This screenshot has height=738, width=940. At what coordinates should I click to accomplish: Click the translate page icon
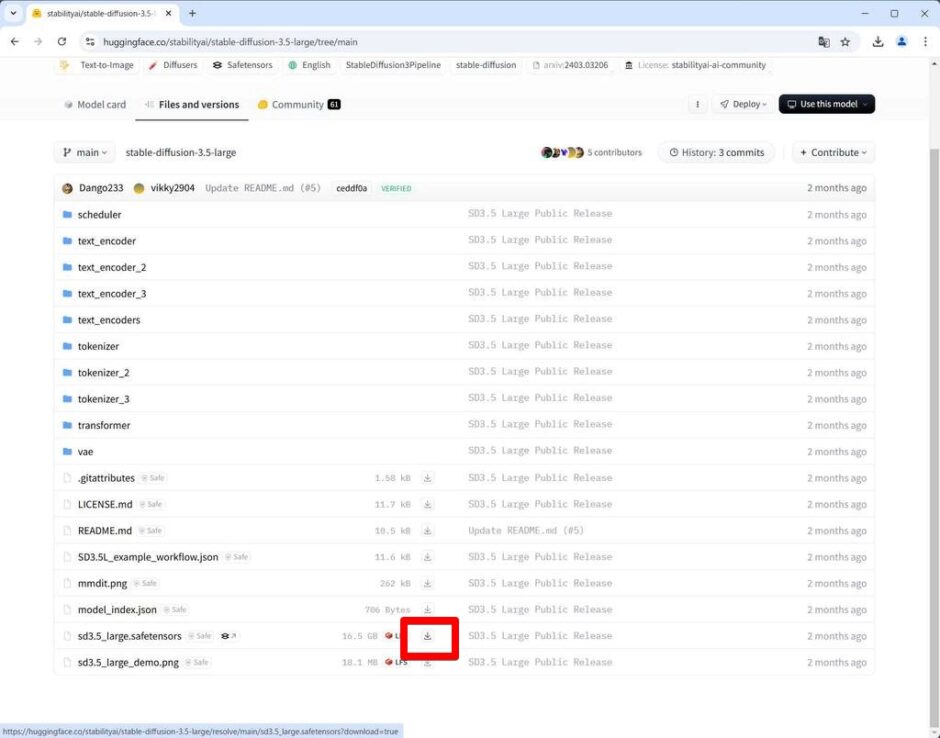823,42
